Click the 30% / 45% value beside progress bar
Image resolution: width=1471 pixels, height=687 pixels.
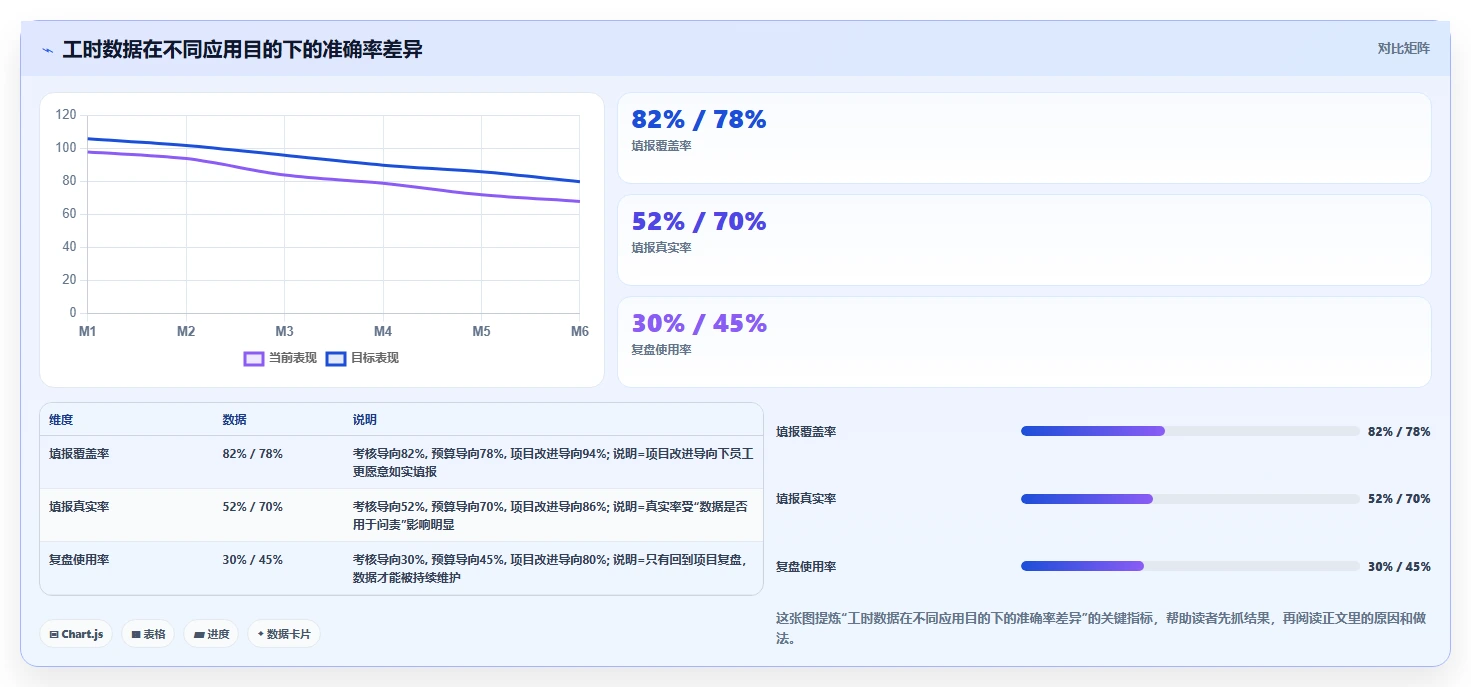click(x=1399, y=566)
